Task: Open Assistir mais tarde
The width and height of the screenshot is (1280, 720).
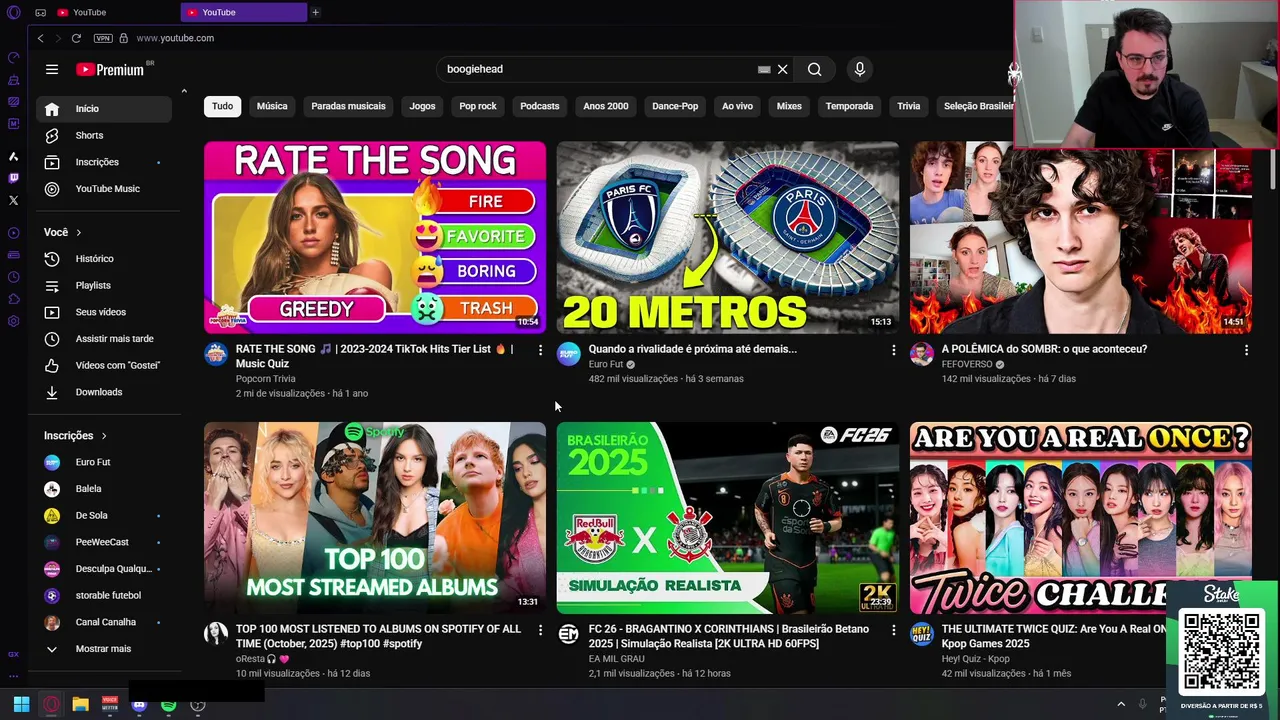Action: pyautogui.click(x=104, y=338)
